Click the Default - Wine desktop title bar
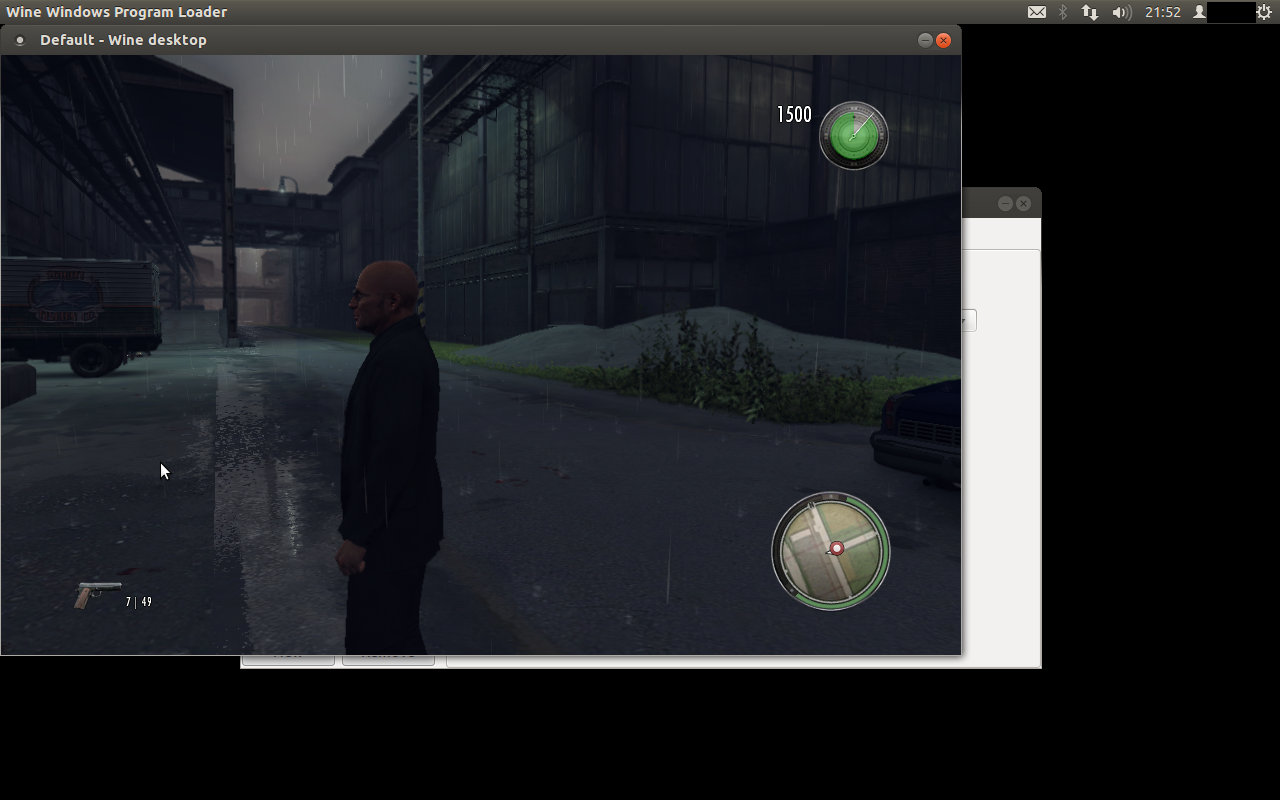This screenshot has width=1280, height=800. [481, 40]
